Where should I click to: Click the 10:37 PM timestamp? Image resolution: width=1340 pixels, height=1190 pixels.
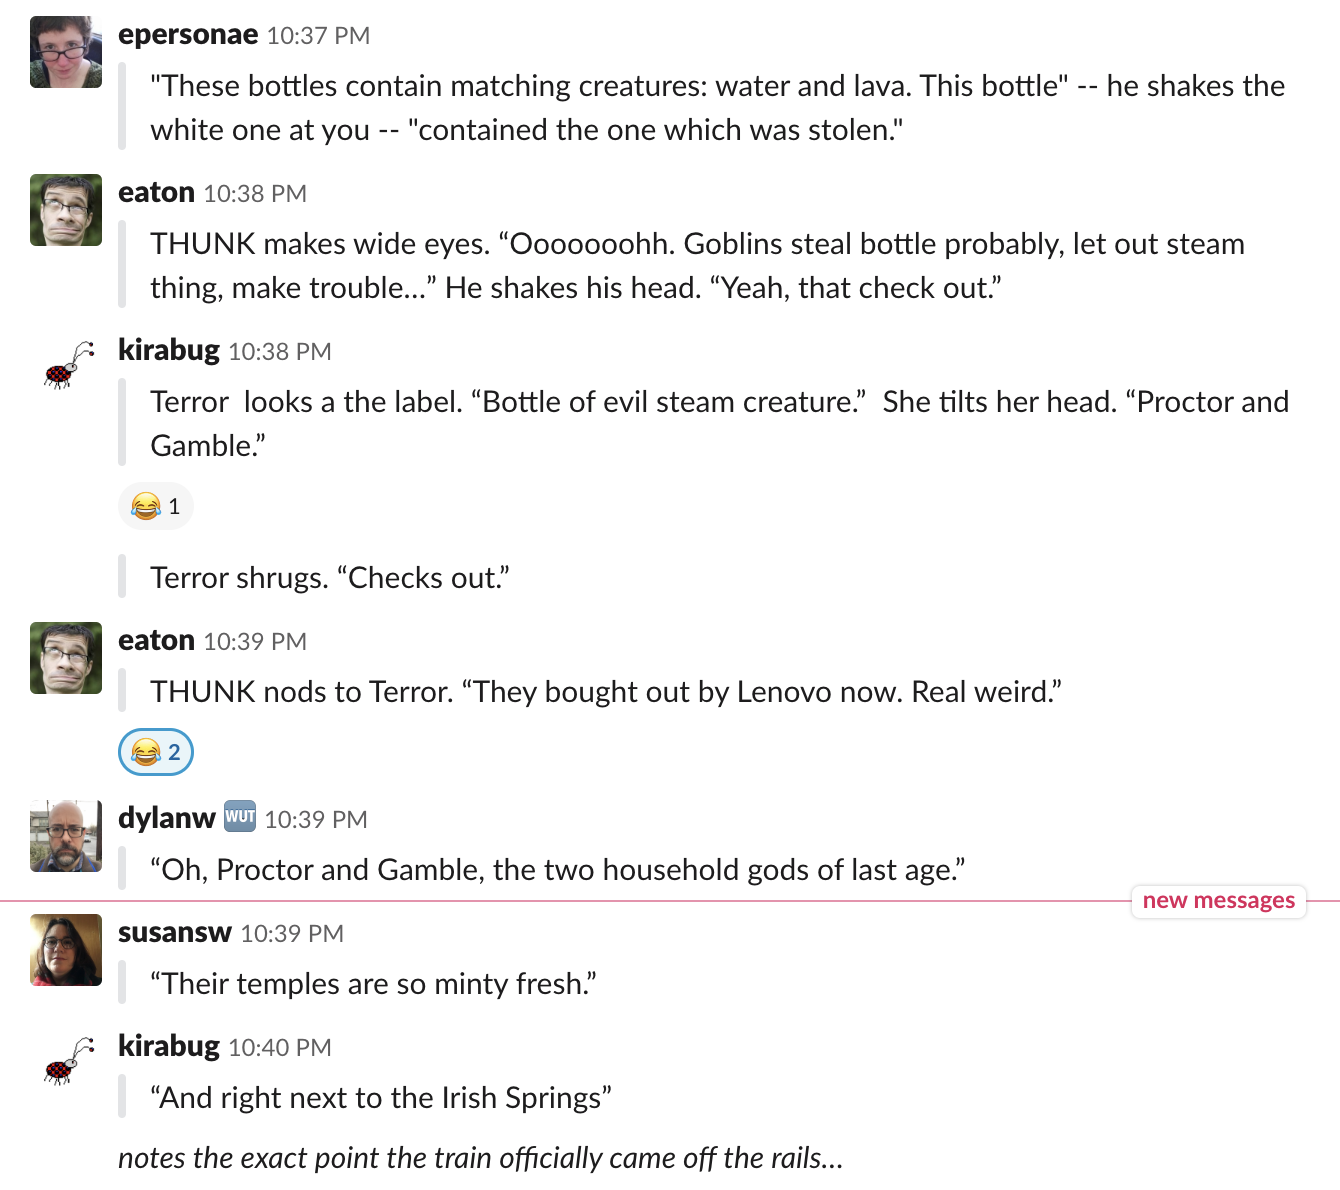coord(318,36)
